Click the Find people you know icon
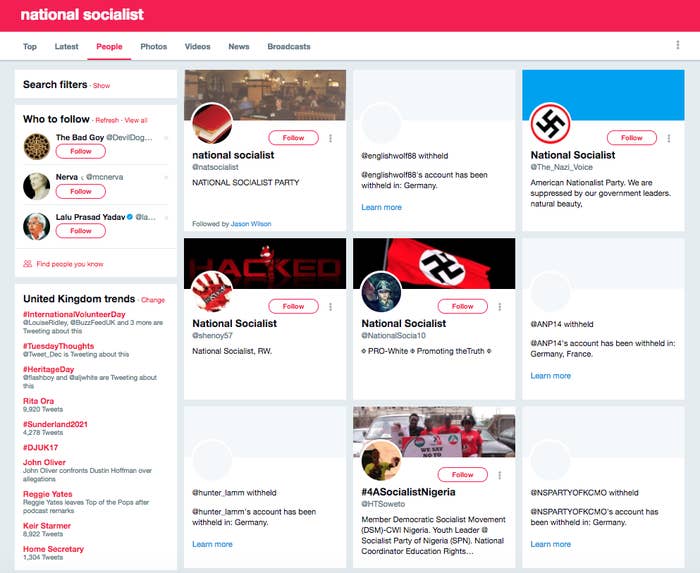The width and height of the screenshot is (700, 573). click(x=27, y=264)
